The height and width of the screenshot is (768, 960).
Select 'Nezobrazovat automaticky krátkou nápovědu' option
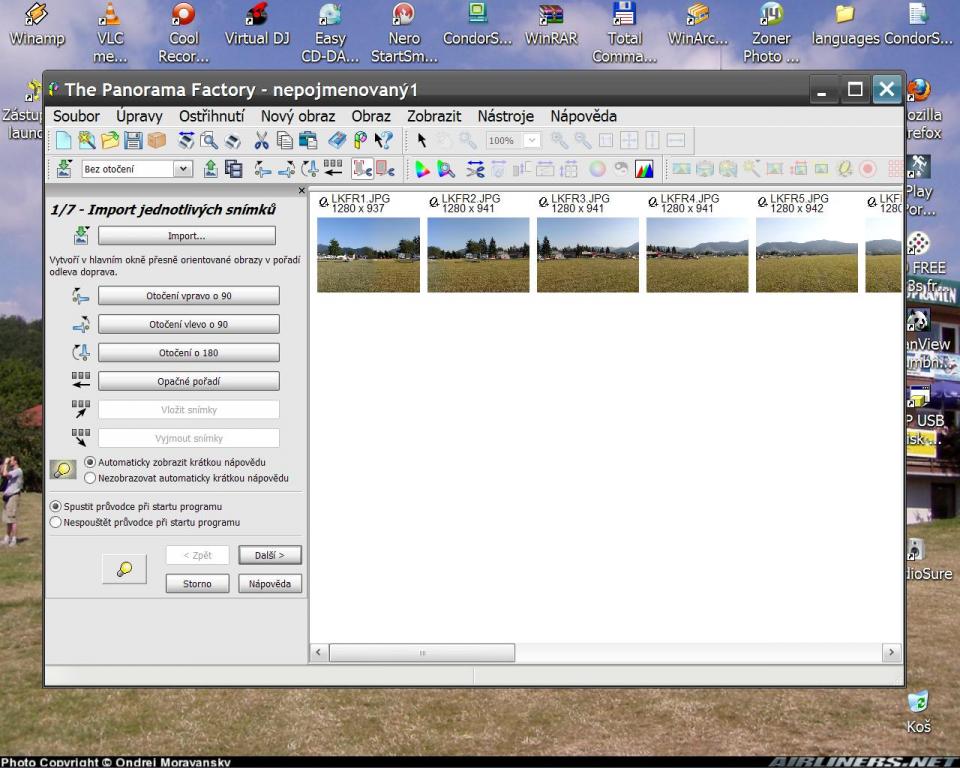91,478
